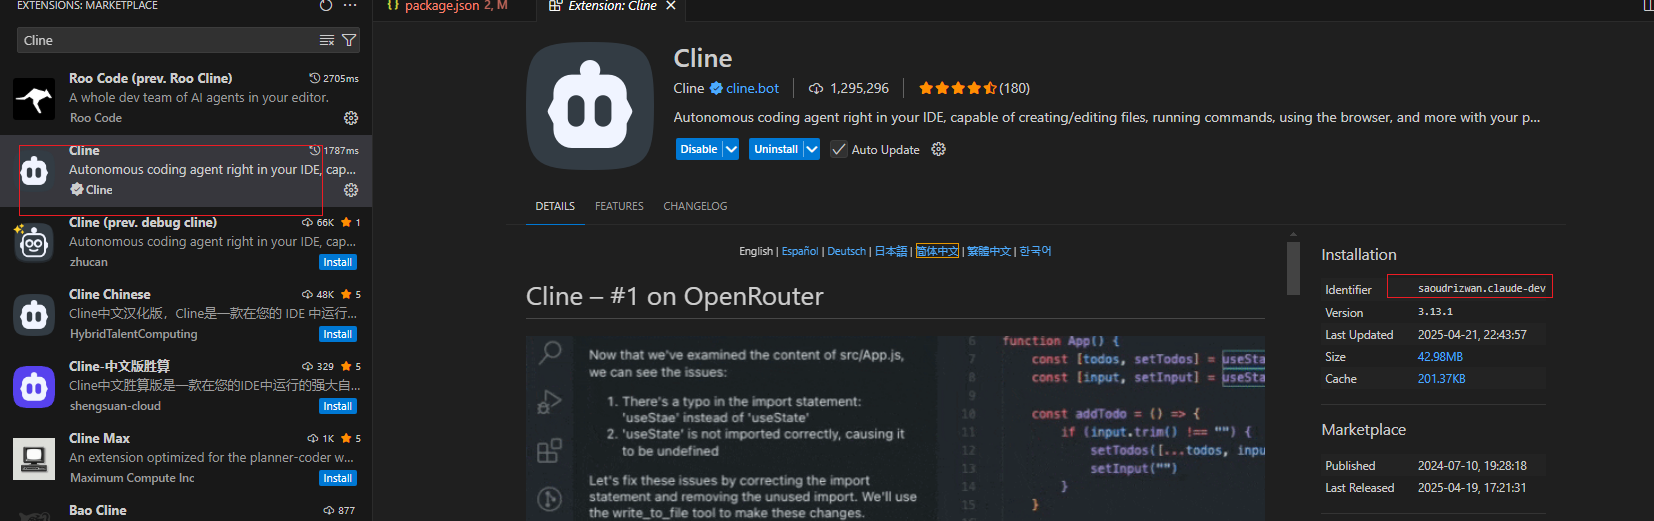The image size is (1654, 521).
Task: Click Cline publisher name in selected list entry
Action: (x=99, y=190)
